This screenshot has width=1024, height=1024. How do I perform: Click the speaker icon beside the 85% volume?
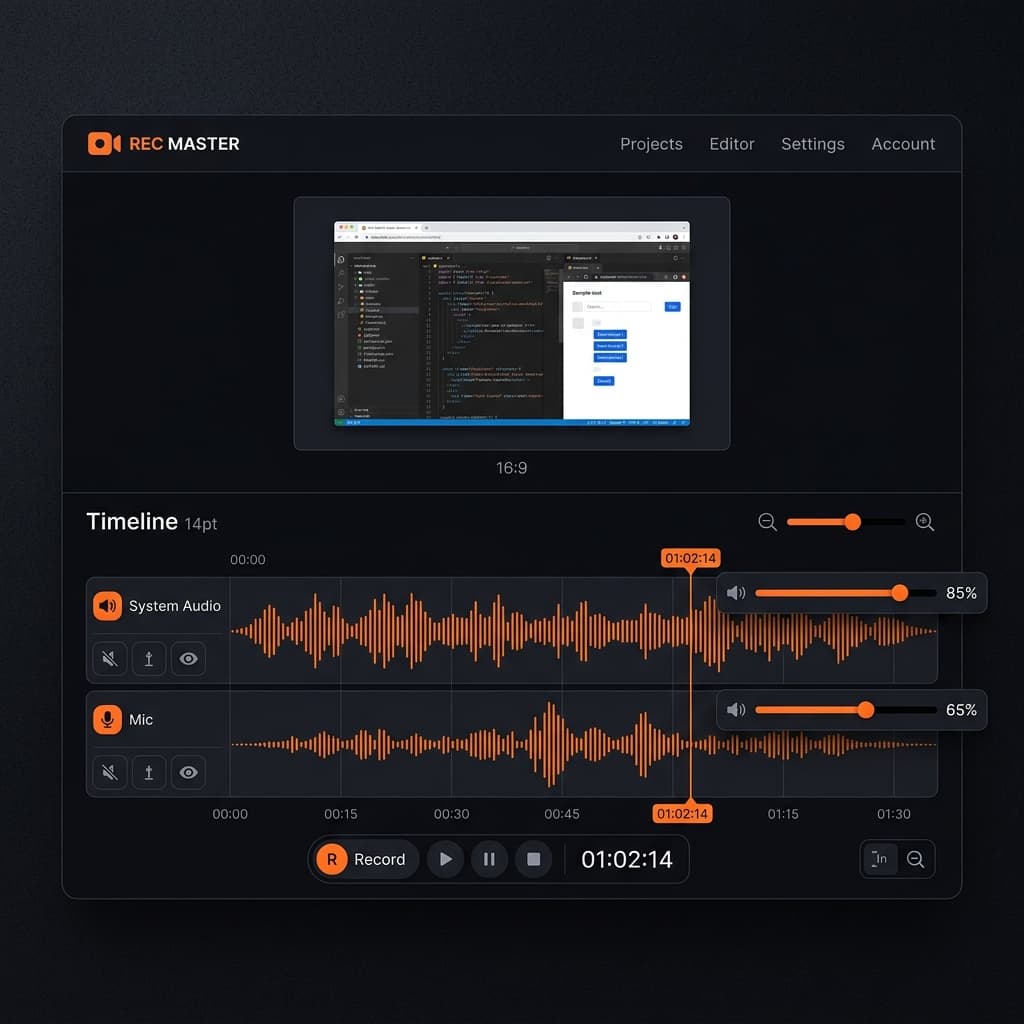pyautogui.click(x=737, y=593)
